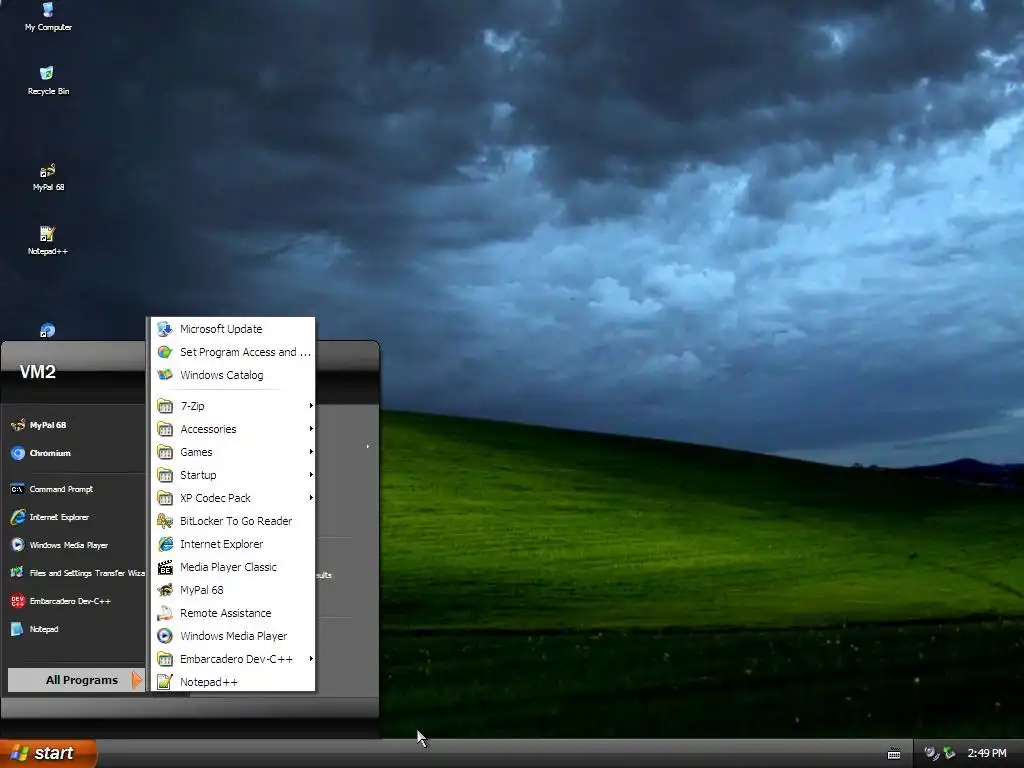Viewport: 1024px width, 768px height.
Task: Click the Start button
Action: pyautogui.click(x=48, y=754)
